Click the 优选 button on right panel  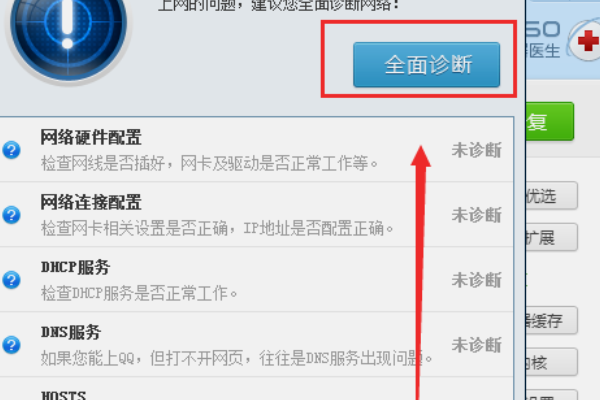point(551,196)
